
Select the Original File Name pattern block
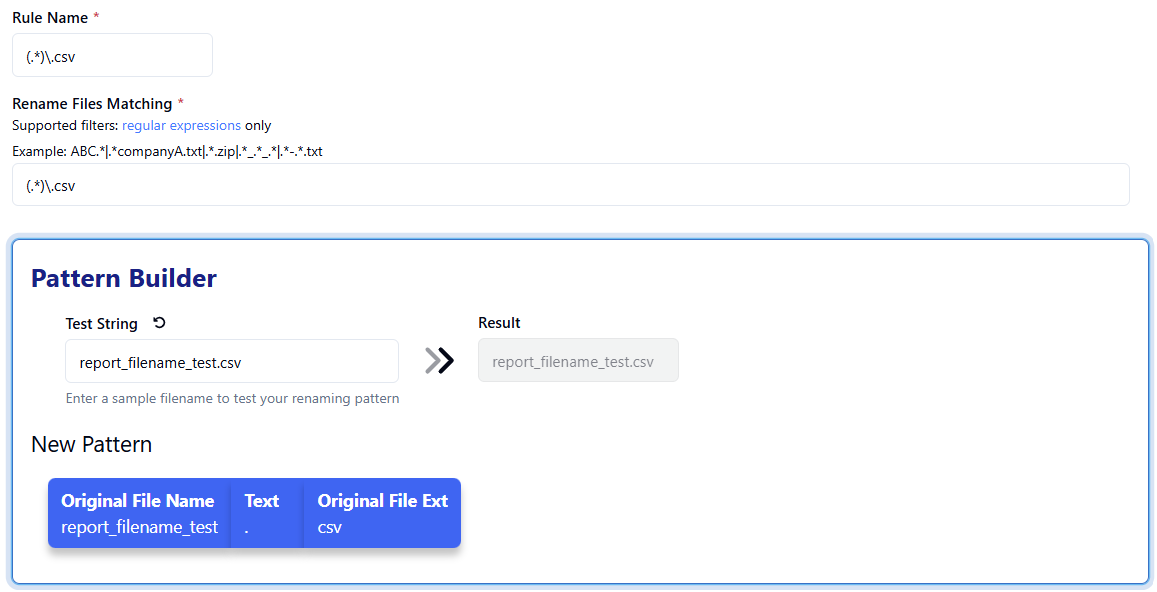click(x=139, y=513)
